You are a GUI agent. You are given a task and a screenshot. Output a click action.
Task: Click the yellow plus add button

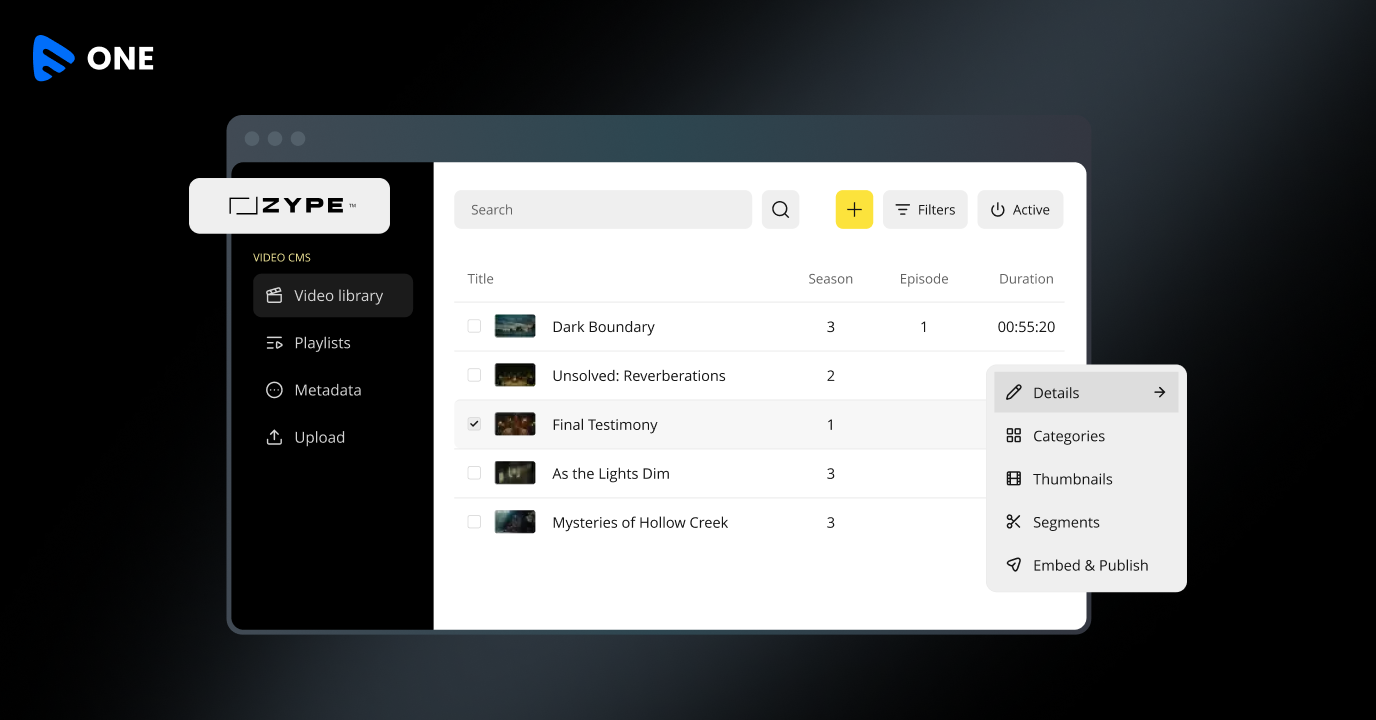(854, 210)
